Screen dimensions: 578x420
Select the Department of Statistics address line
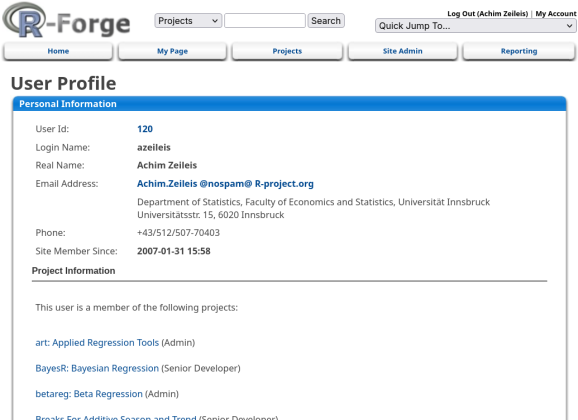click(x=313, y=202)
